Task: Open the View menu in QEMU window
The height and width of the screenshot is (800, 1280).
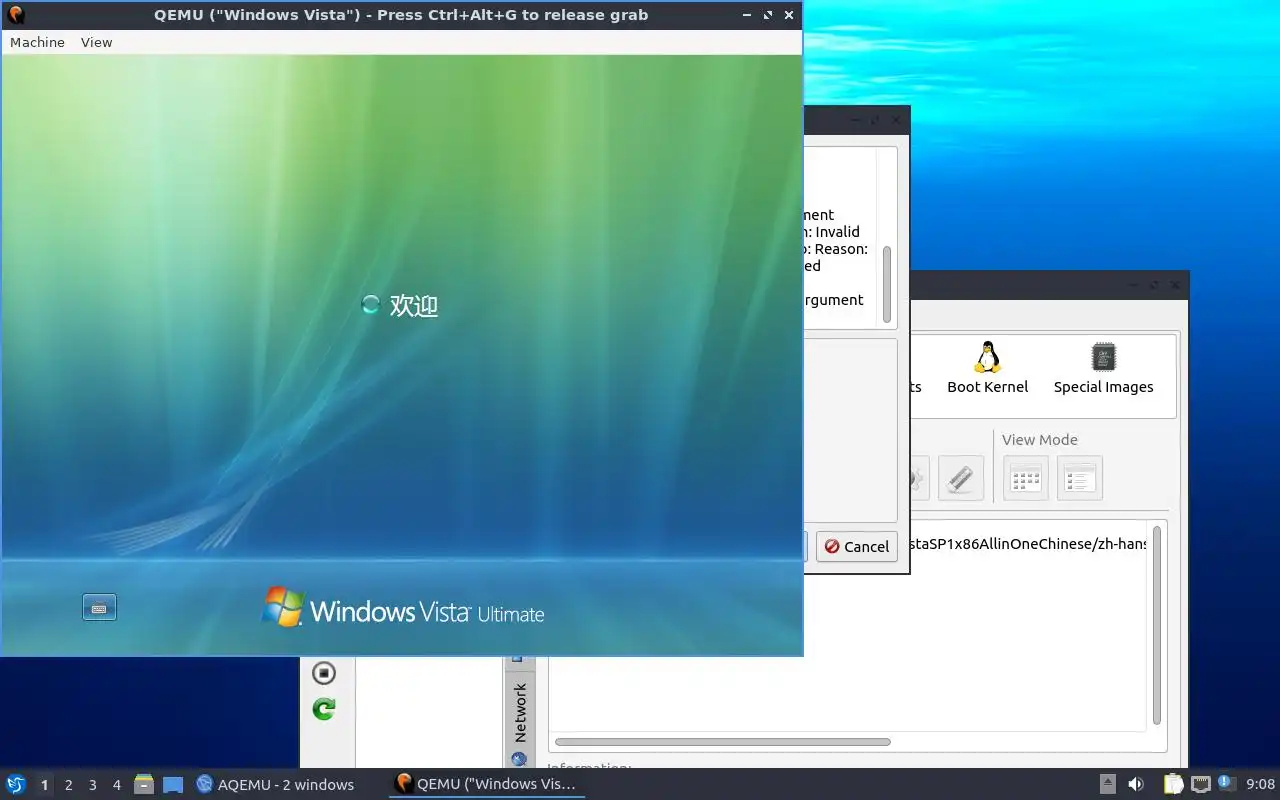Action: (96, 42)
